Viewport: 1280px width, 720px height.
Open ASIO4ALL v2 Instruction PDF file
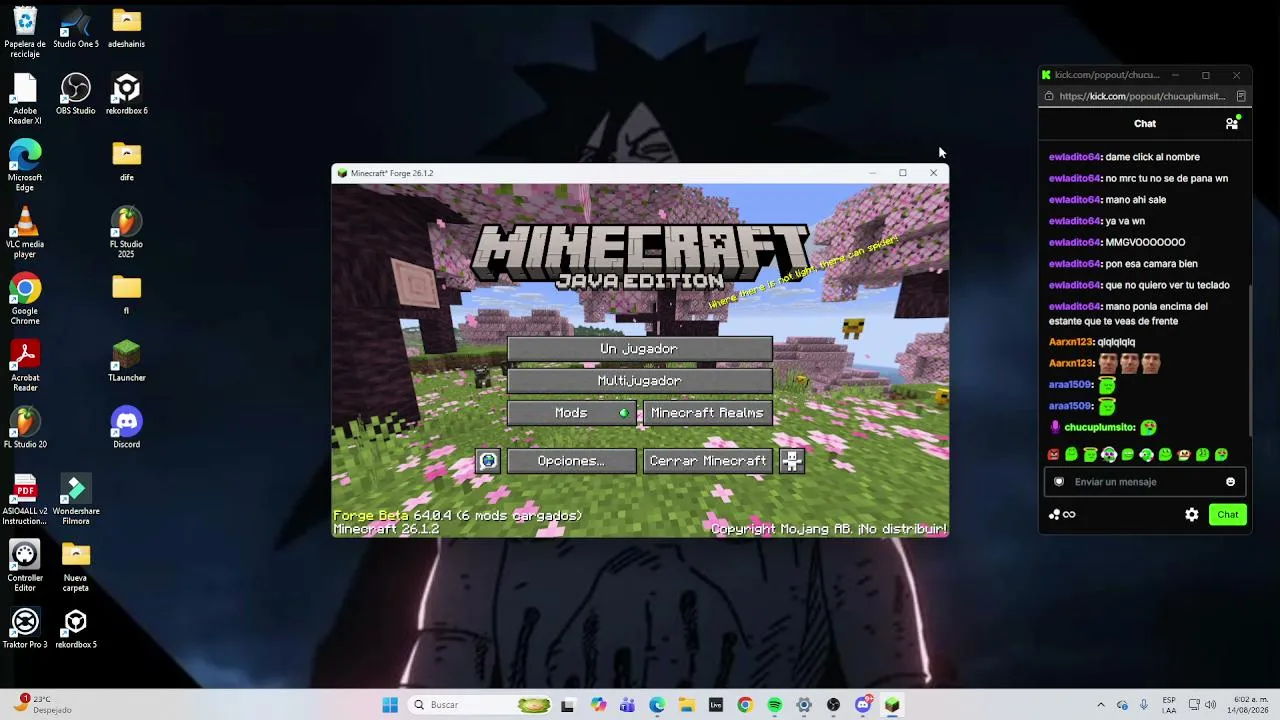point(25,500)
